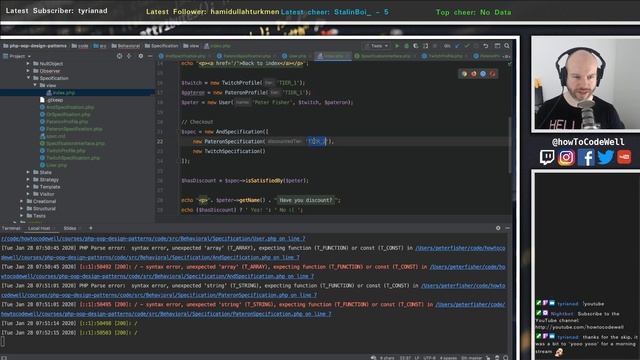
Task: Click the Facebook social icon
Action: click(x=586, y=157)
